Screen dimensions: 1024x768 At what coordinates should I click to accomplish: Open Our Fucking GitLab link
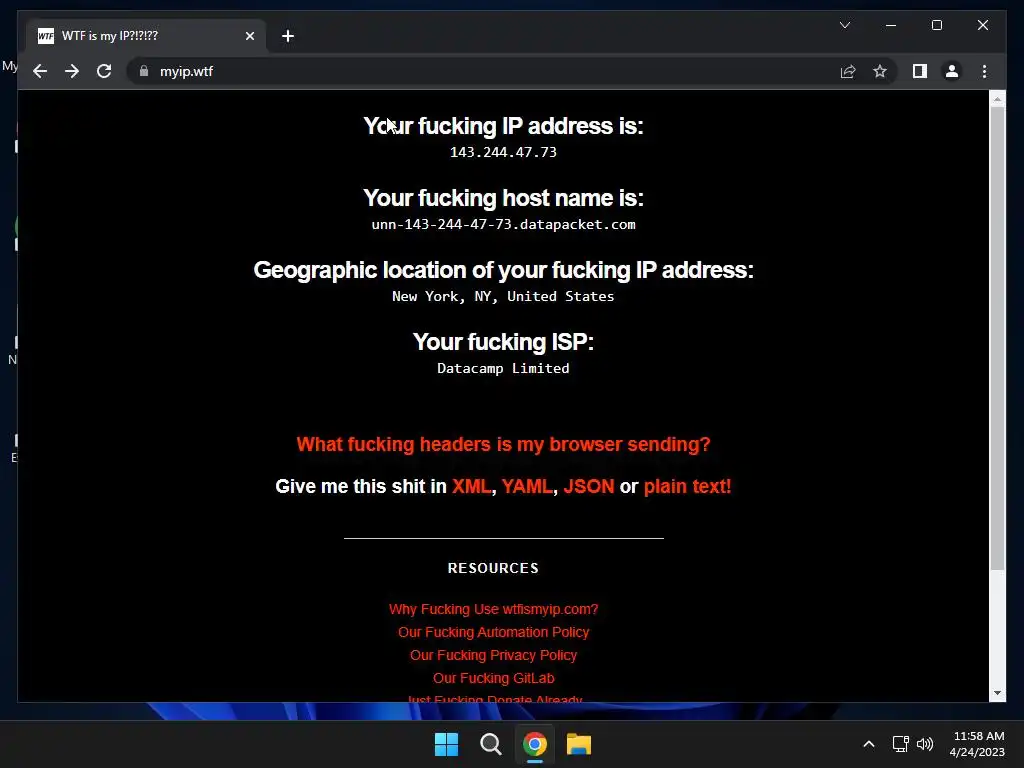click(x=494, y=678)
